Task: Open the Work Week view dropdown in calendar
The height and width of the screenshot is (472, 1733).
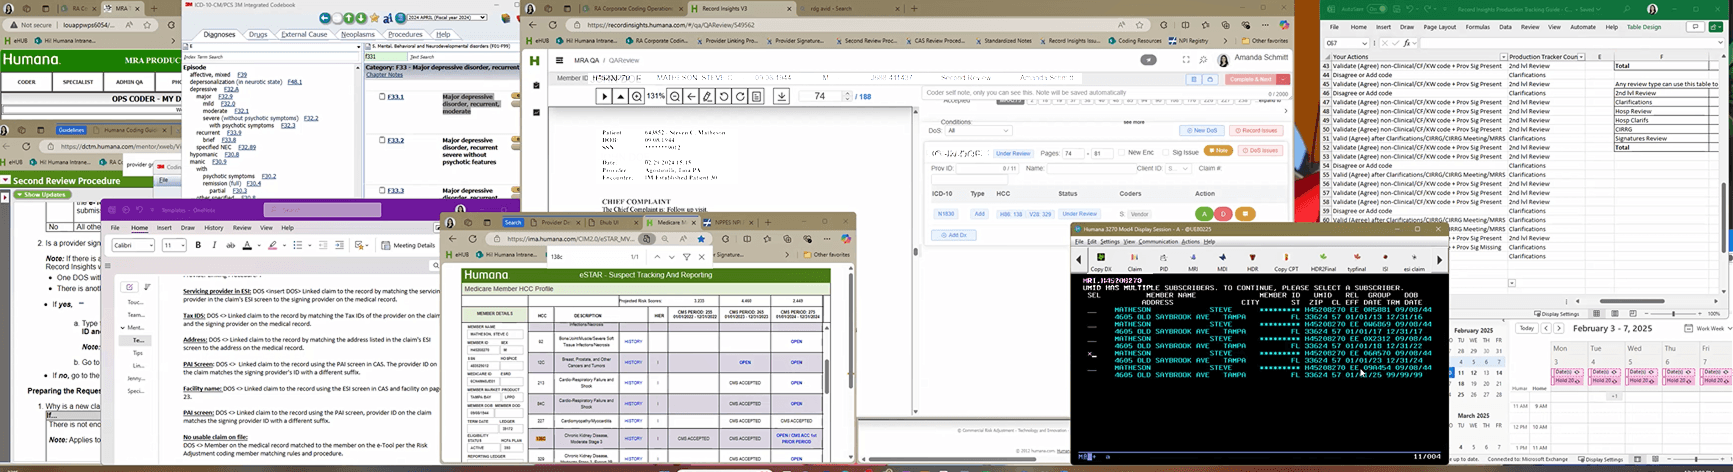Action: (1708, 328)
